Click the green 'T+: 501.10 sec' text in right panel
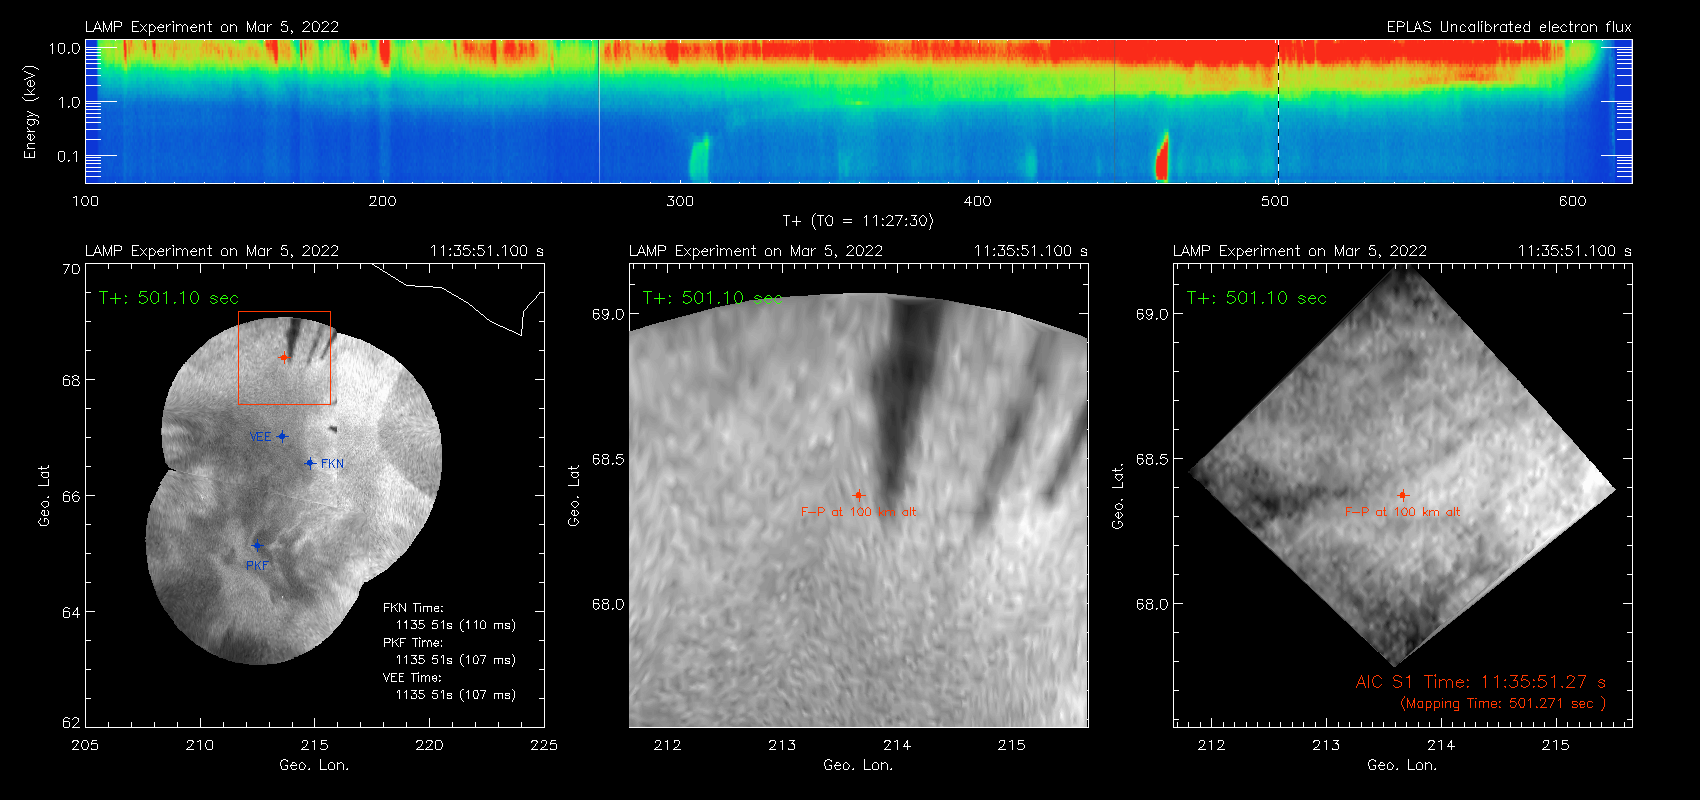The height and width of the screenshot is (800, 1700). pyautogui.click(x=1256, y=298)
